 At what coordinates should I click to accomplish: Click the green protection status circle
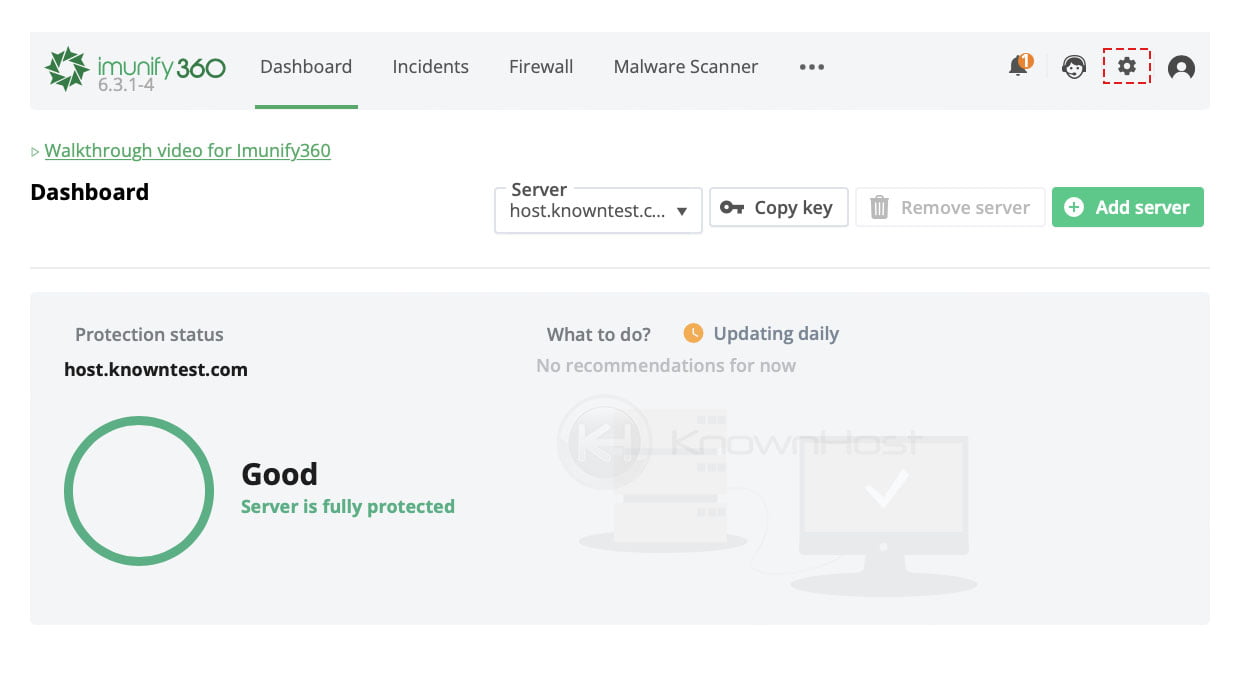[139, 491]
